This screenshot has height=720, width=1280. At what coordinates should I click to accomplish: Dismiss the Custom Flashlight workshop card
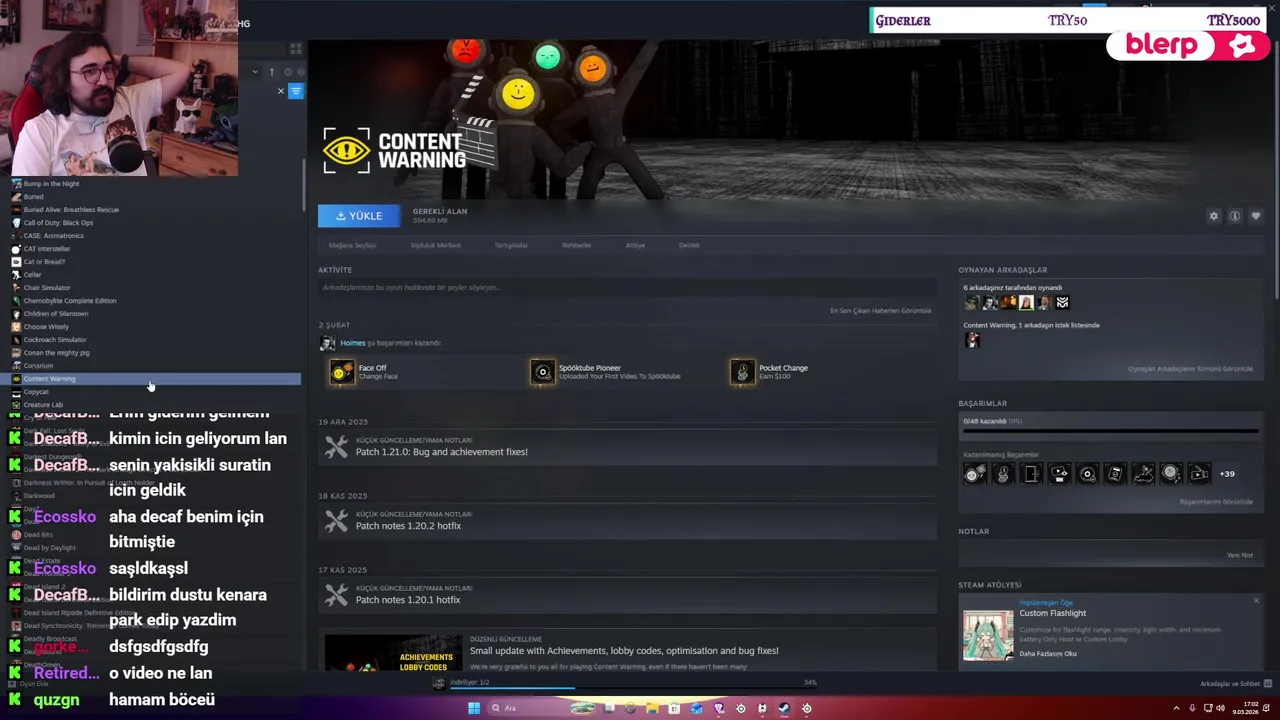click(x=1256, y=601)
